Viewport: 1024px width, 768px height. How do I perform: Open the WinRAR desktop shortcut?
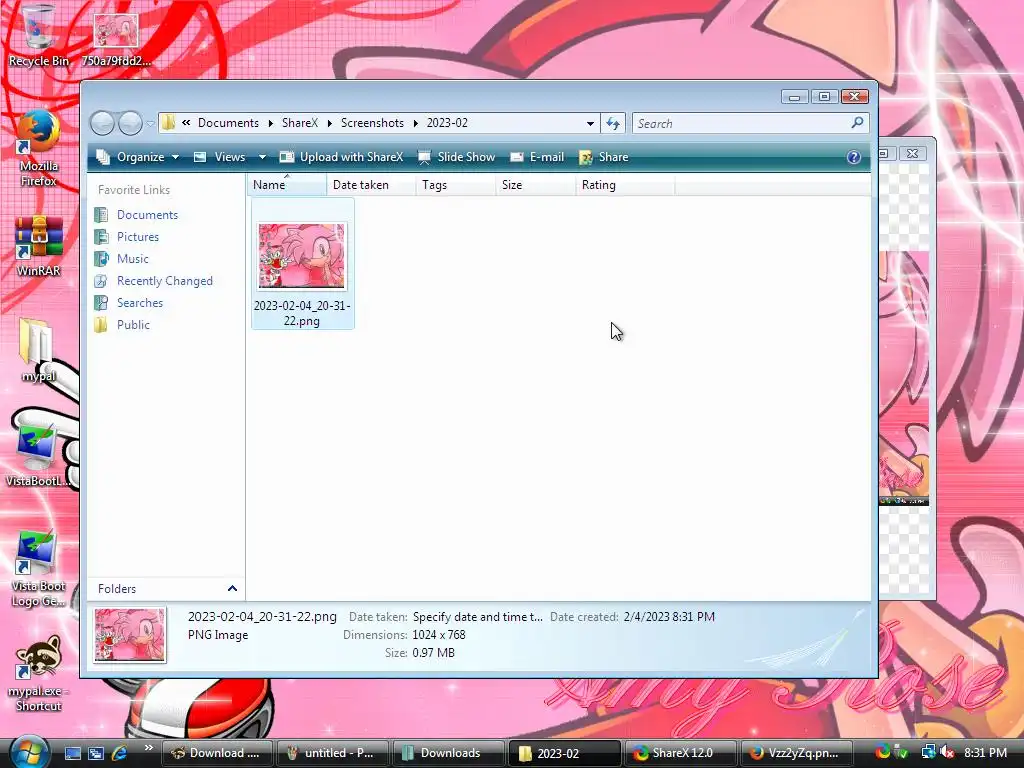coord(39,247)
